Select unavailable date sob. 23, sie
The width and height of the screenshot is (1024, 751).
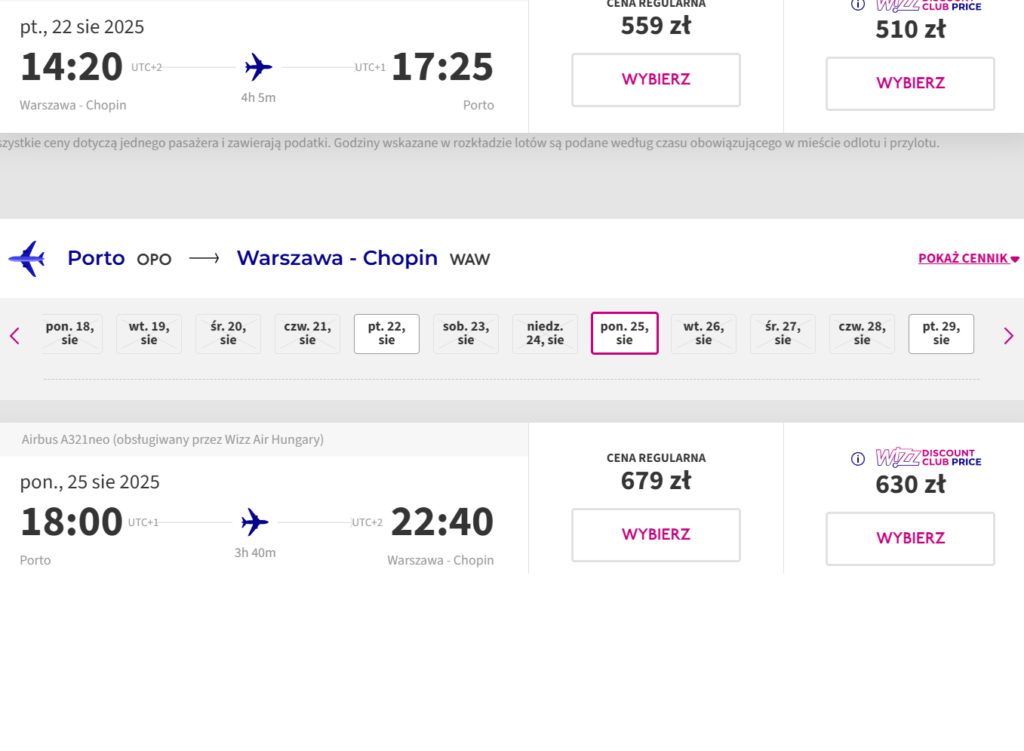tap(466, 334)
